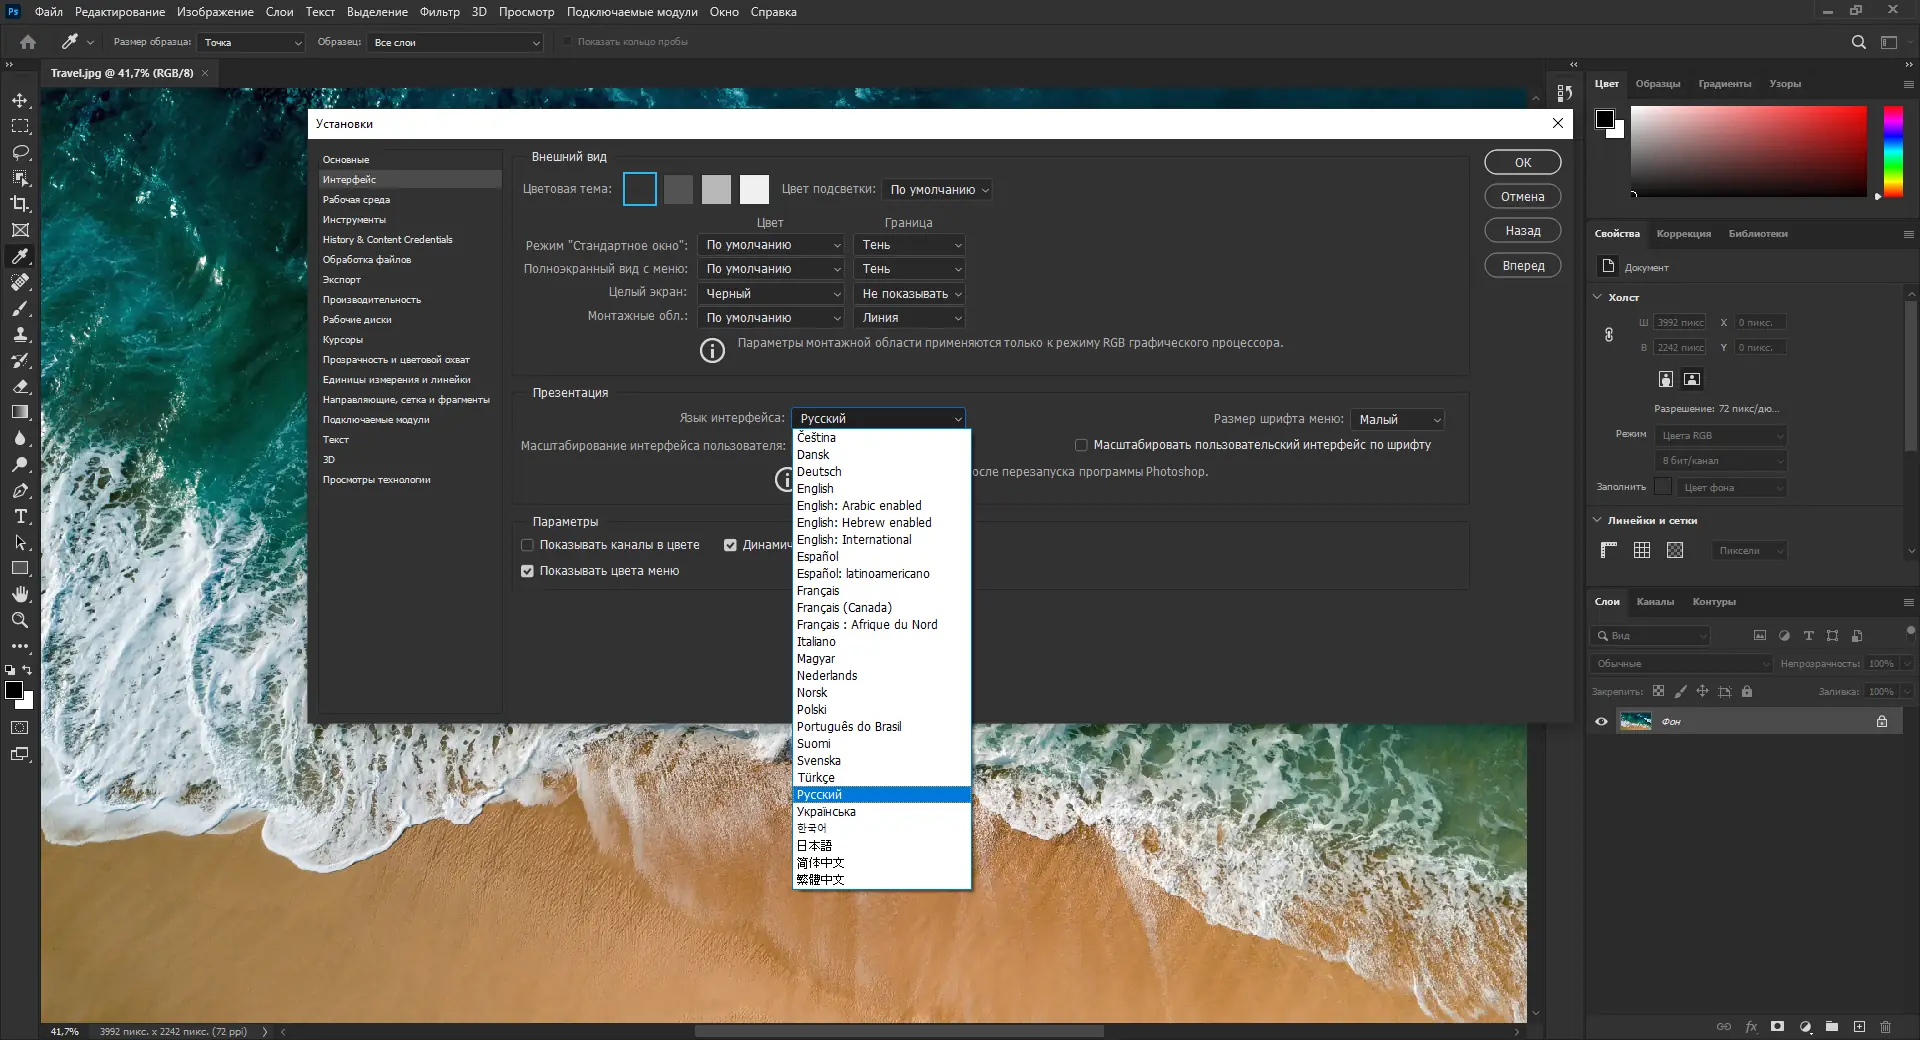
Task: Open the Цвет подсветки dropdown
Action: 938,190
